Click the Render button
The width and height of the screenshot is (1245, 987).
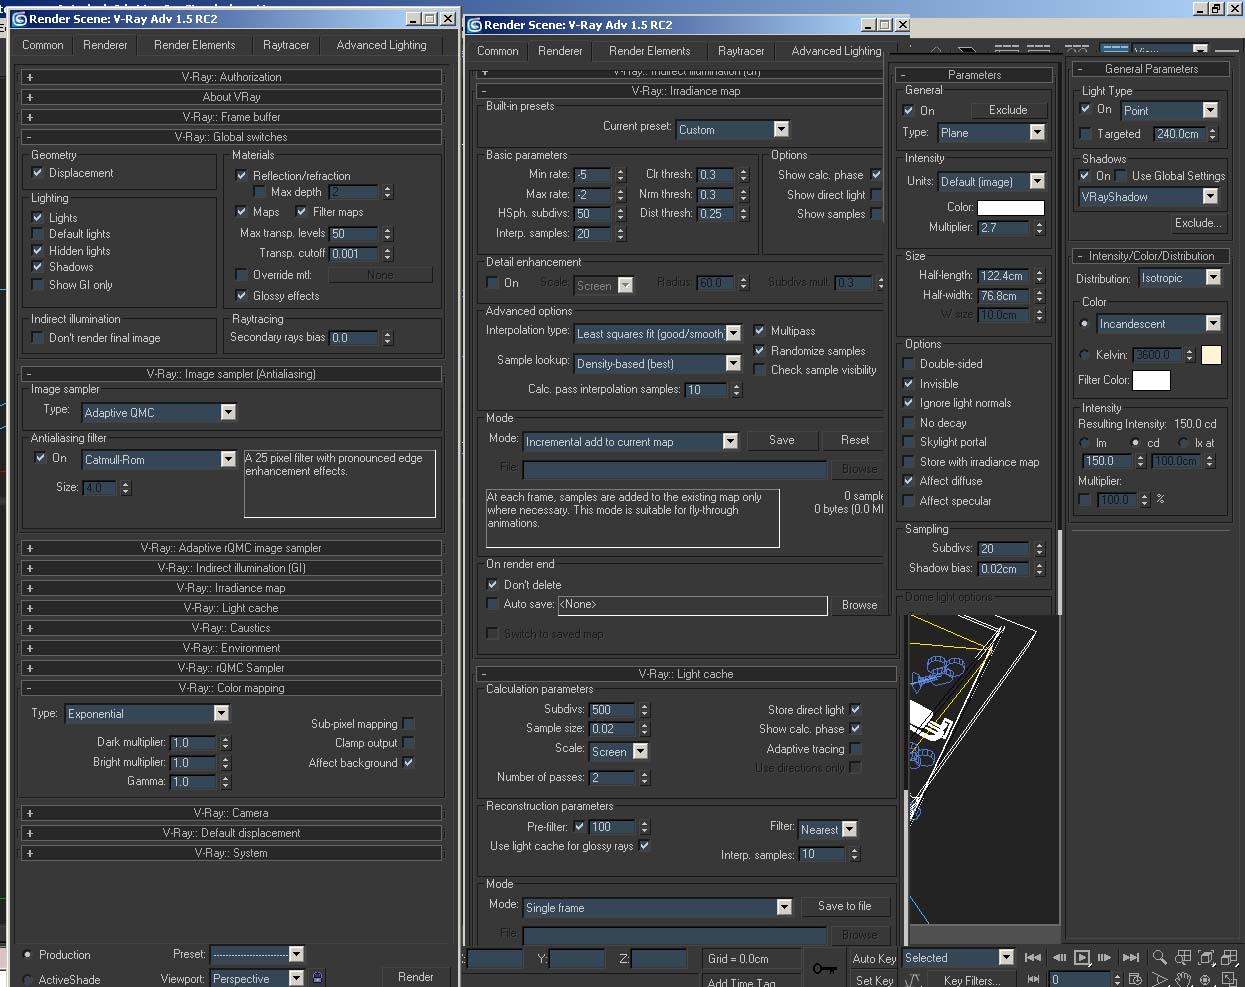click(x=416, y=977)
